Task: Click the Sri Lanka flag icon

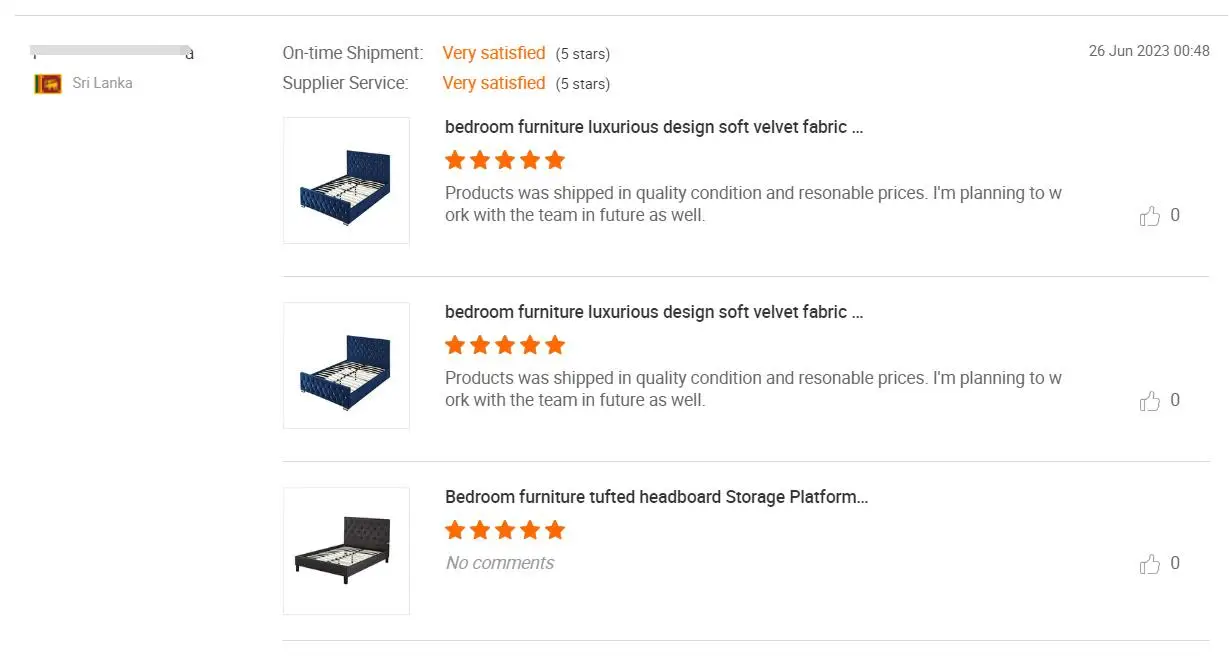Action: [x=48, y=84]
